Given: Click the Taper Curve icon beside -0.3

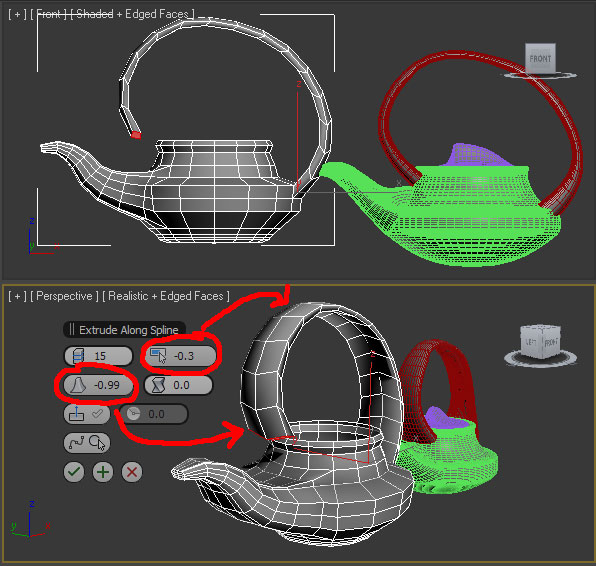Looking at the screenshot, I should (158, 356).
